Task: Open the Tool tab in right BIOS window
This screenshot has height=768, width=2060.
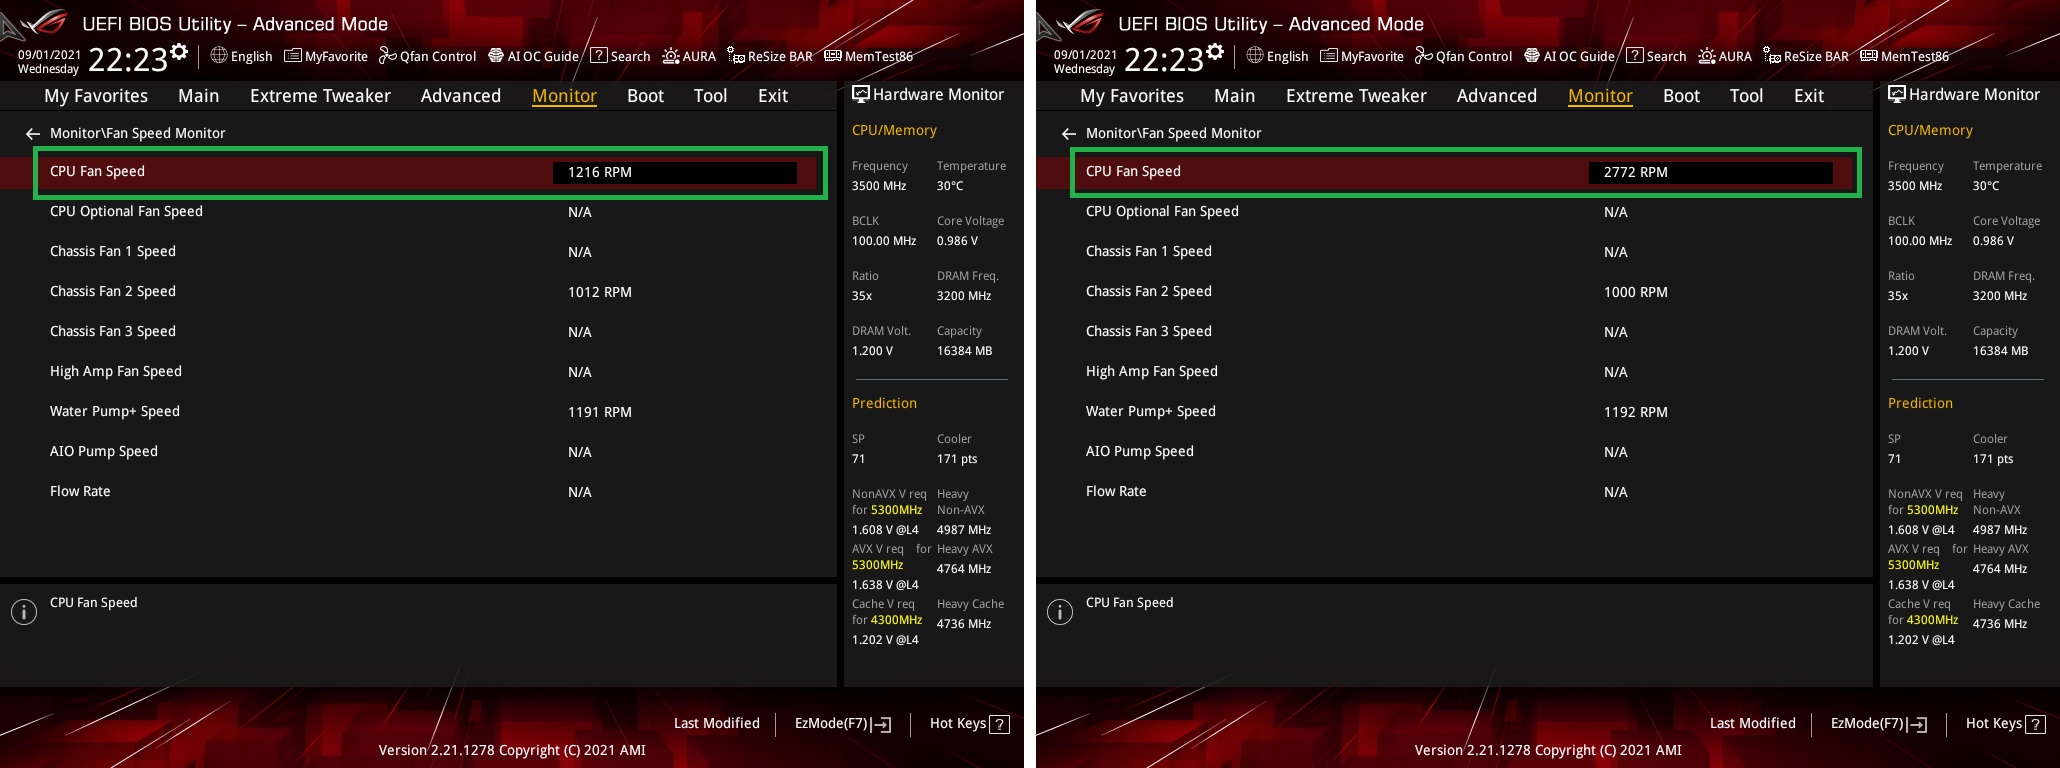Action: pos(1746,96)
